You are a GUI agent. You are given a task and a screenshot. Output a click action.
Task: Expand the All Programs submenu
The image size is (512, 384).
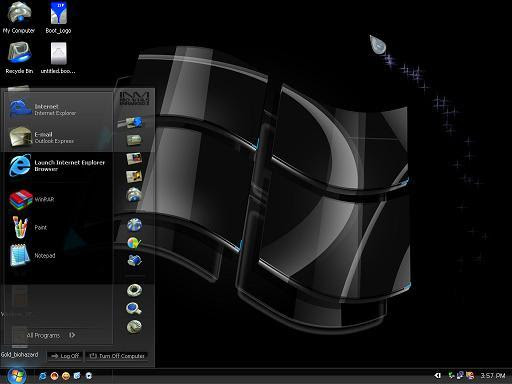point(51,335)
